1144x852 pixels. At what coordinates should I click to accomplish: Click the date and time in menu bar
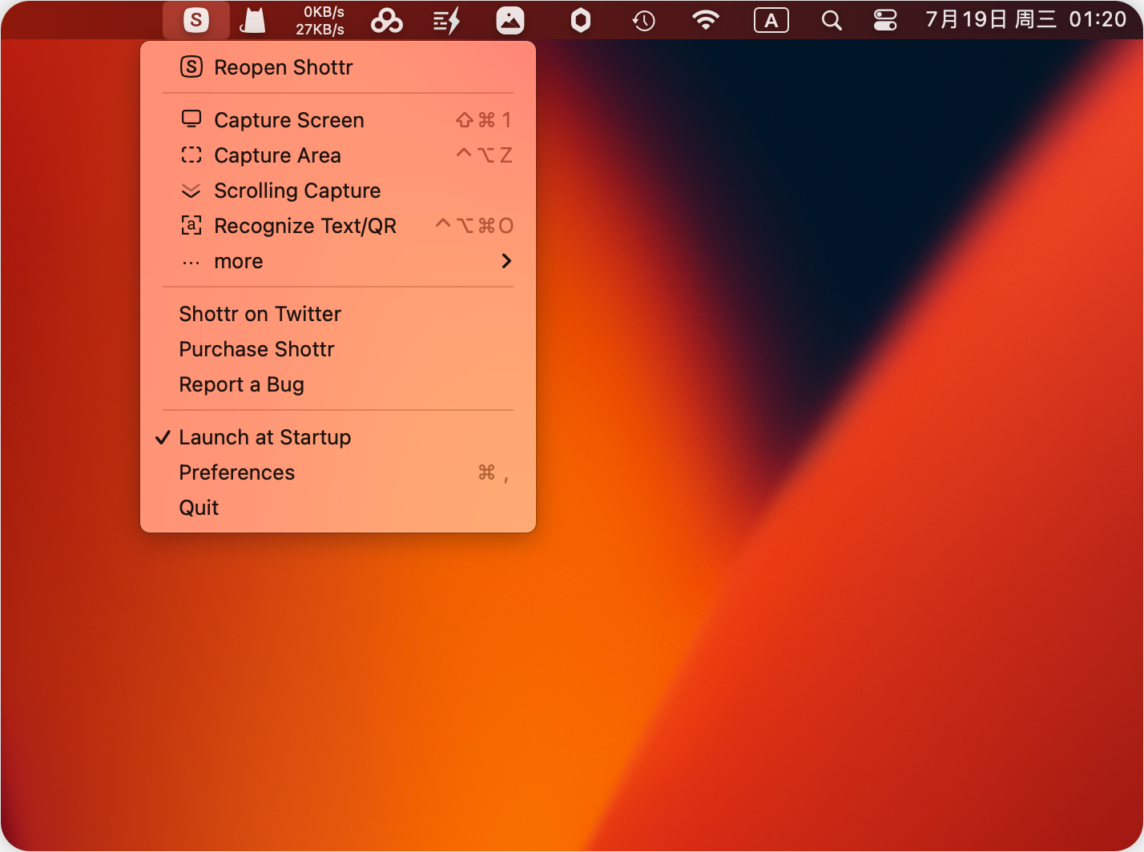(1026, 20)
